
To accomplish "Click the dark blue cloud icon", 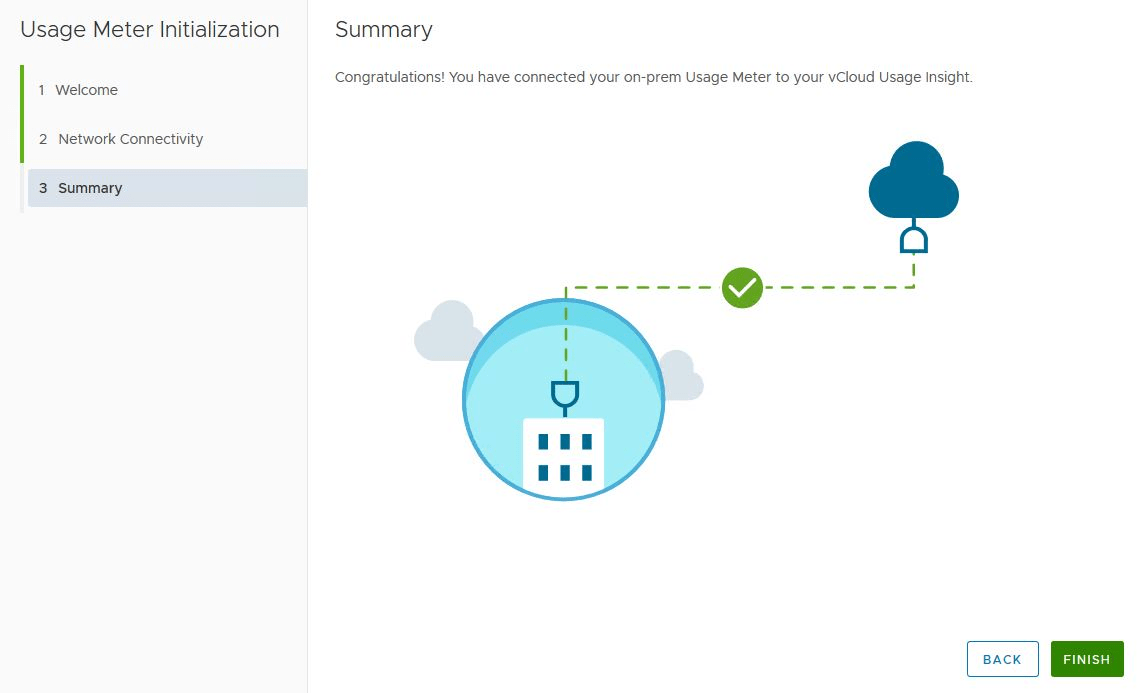I will coord(913,179).
